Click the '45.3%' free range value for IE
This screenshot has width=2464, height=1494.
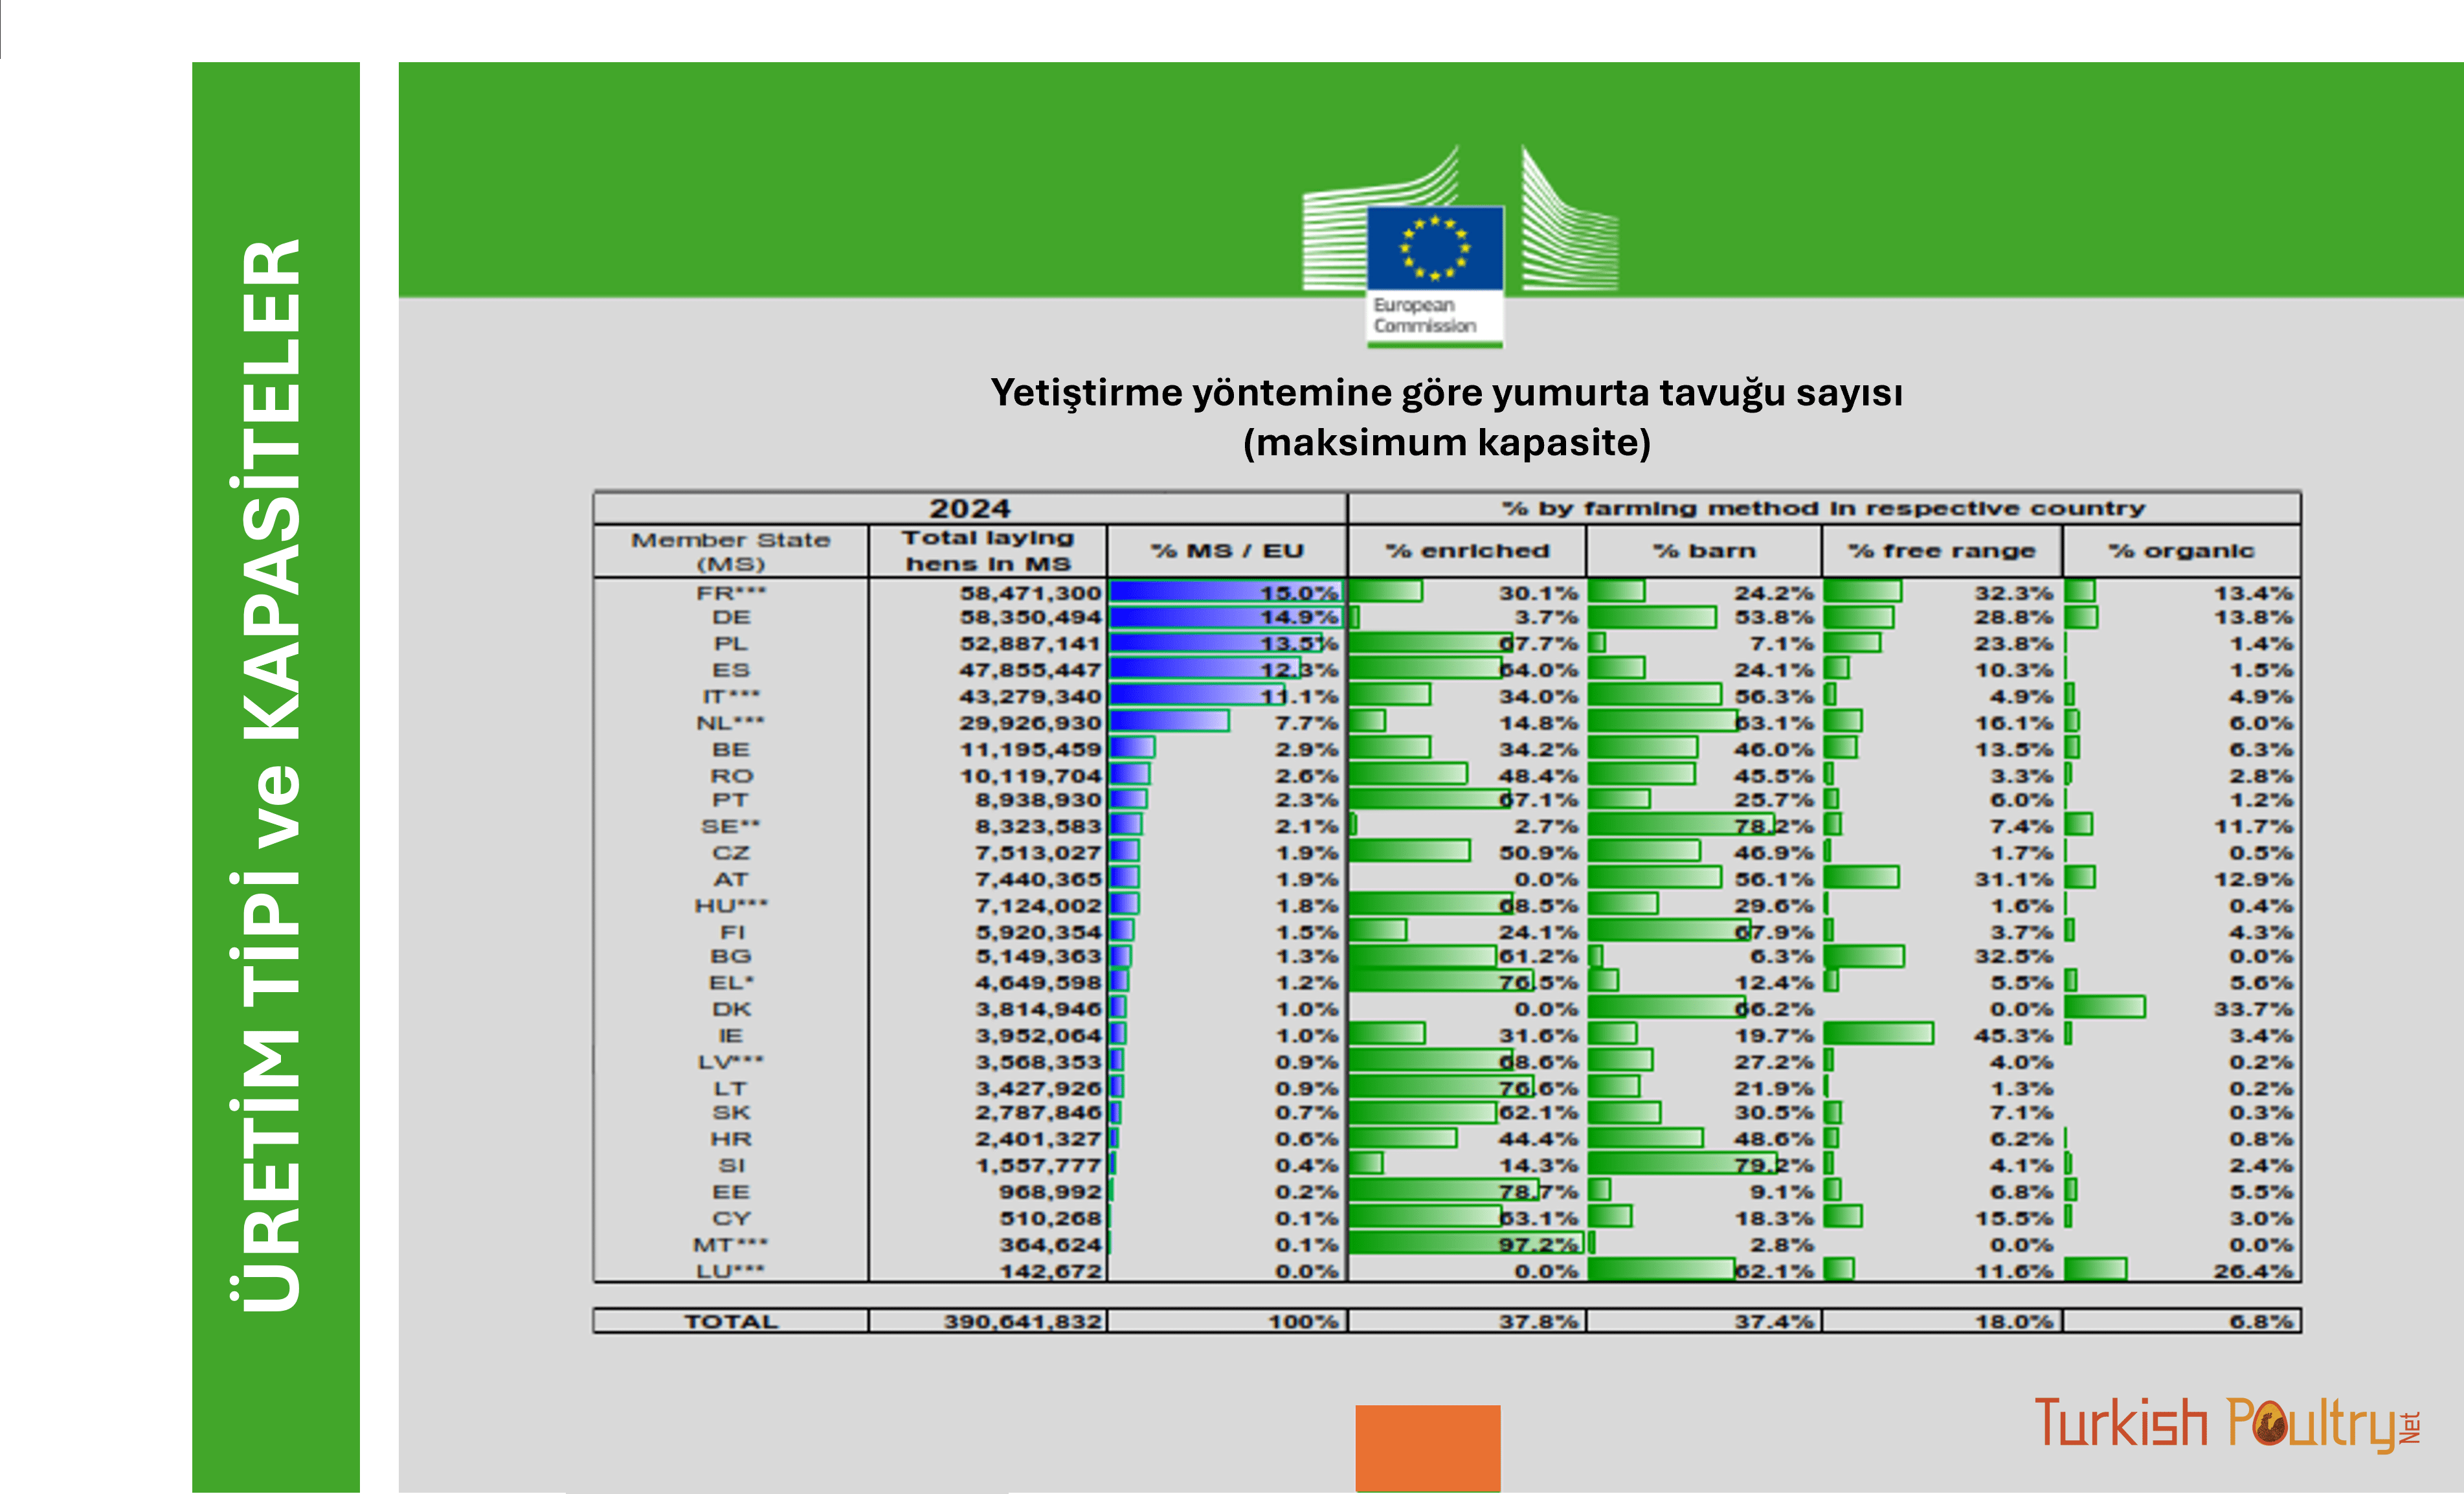click(x=2013, y=1036)
